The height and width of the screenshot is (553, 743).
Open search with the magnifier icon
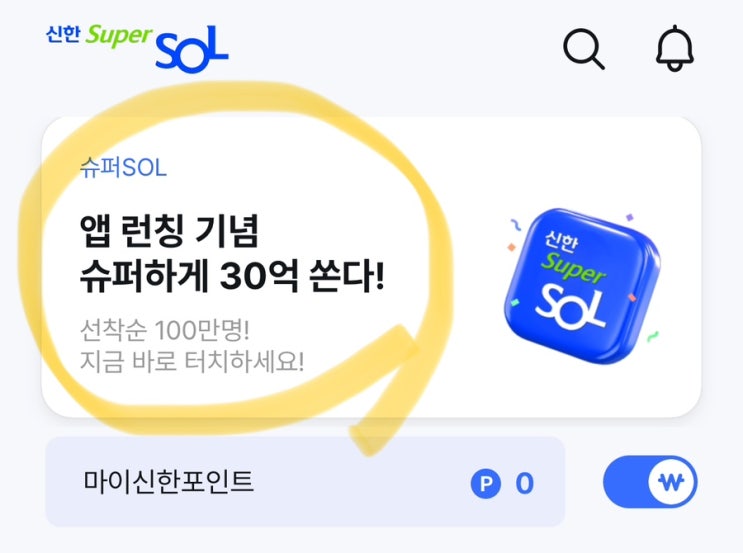(584, 49)
